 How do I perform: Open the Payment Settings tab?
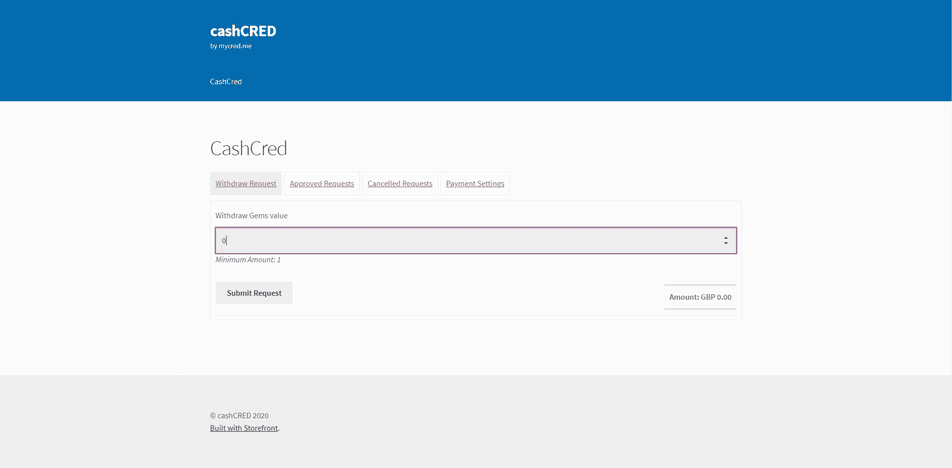point(475,183)
